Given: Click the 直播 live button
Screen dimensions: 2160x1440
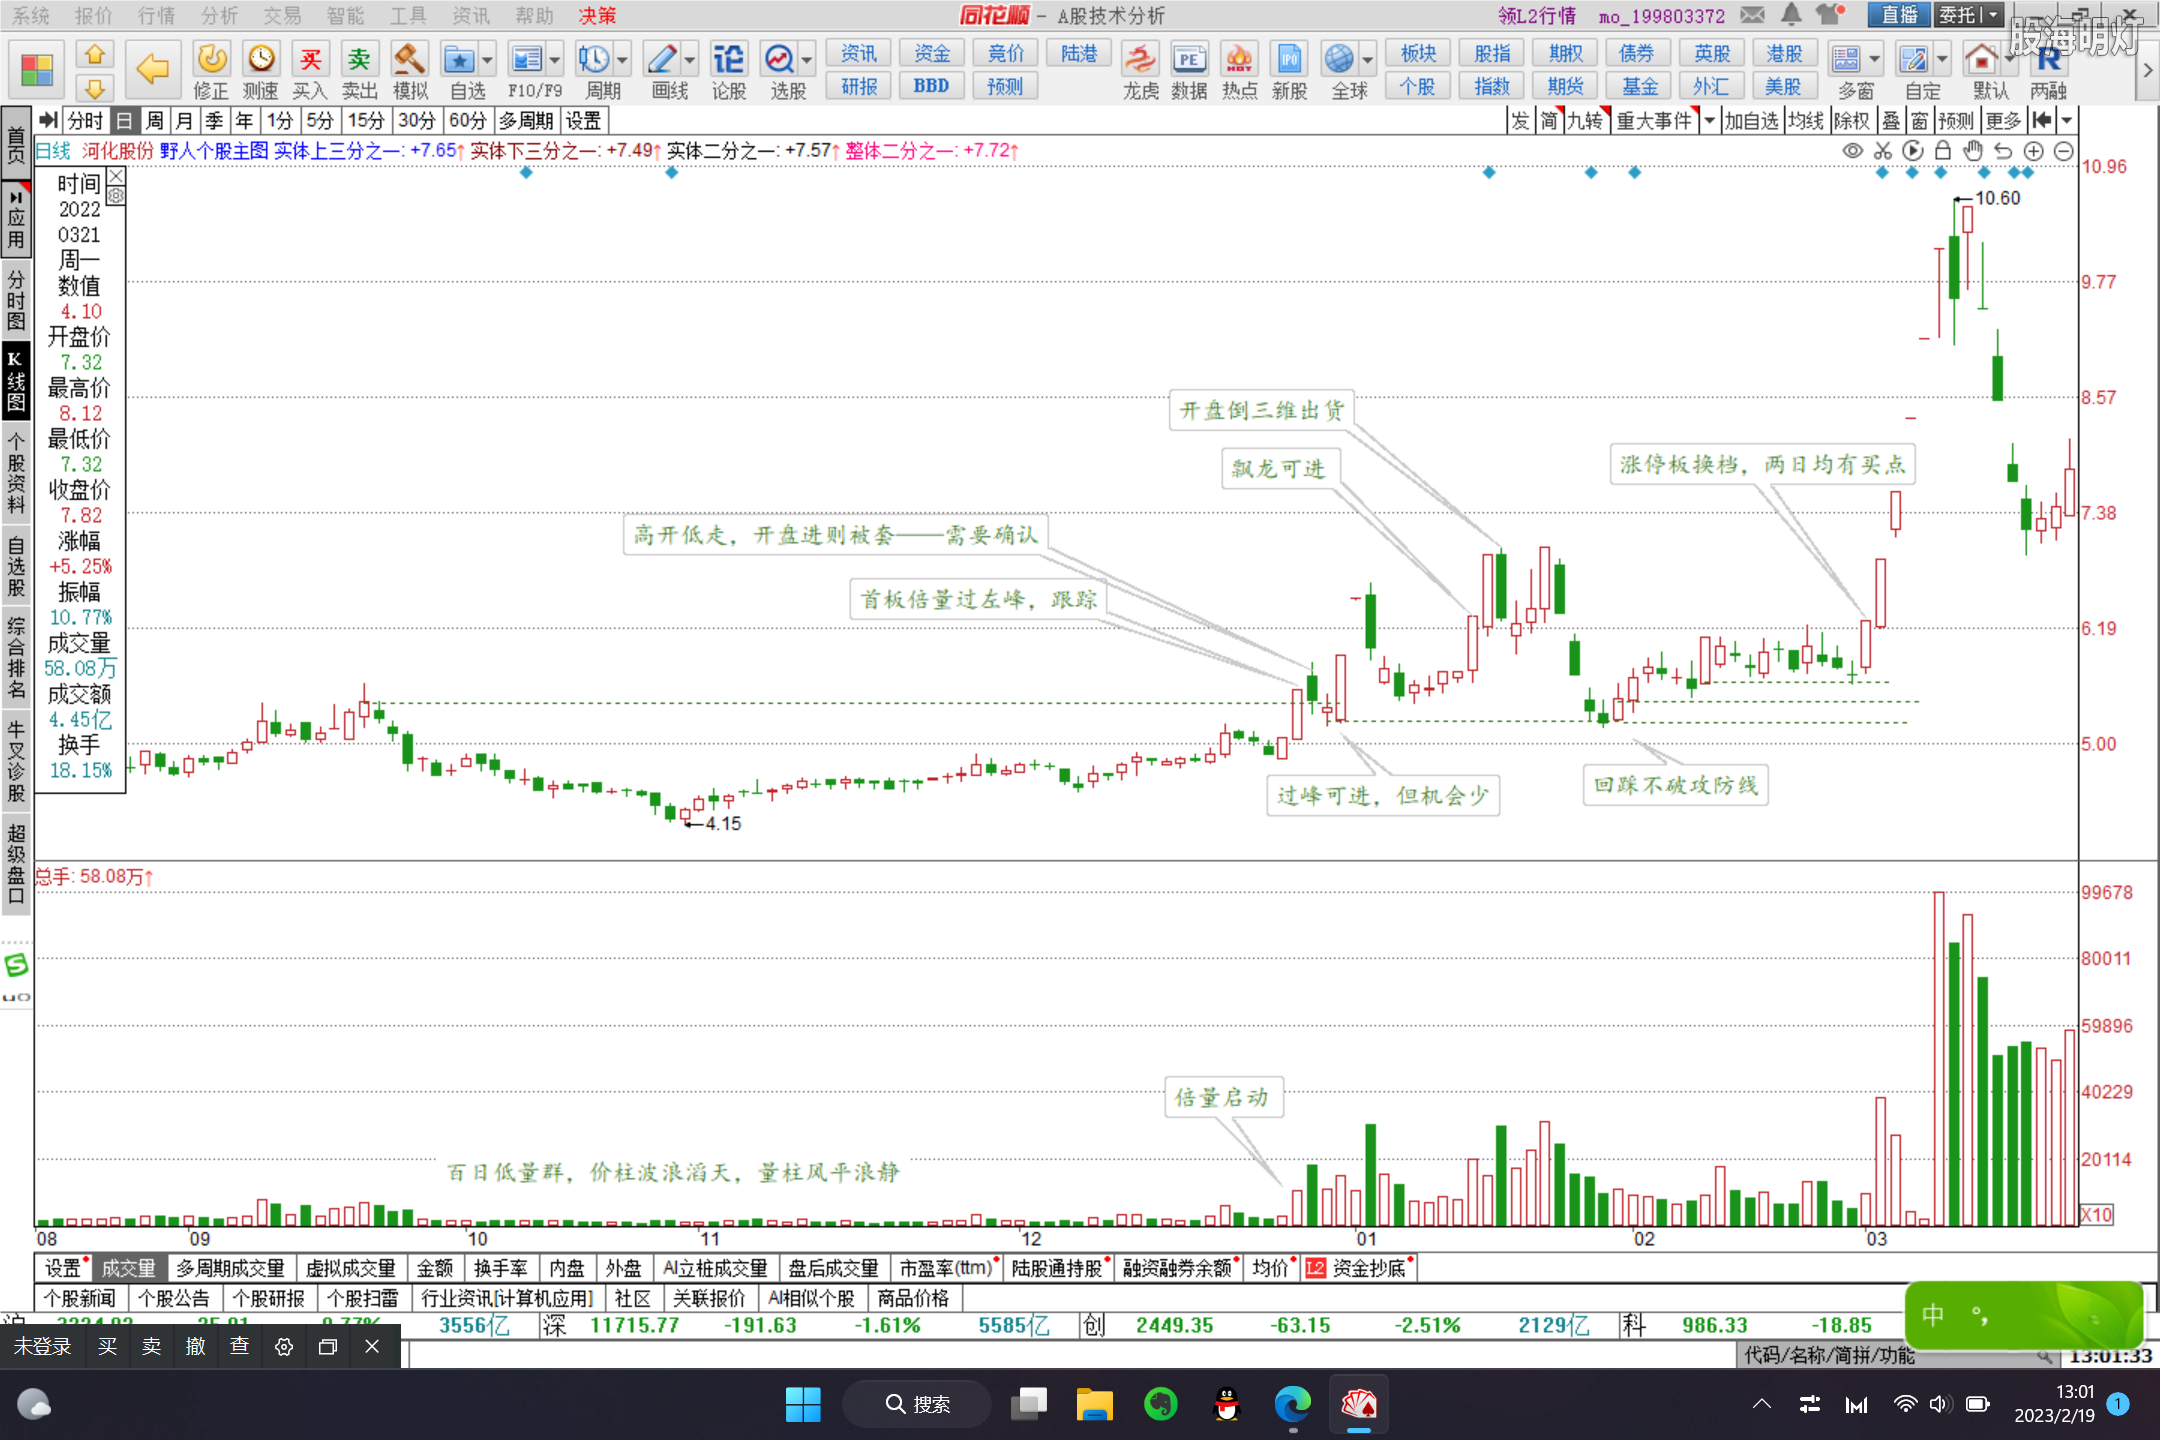Looking at the screenshot, I should pyautogui.click(x=1899, y=15).
